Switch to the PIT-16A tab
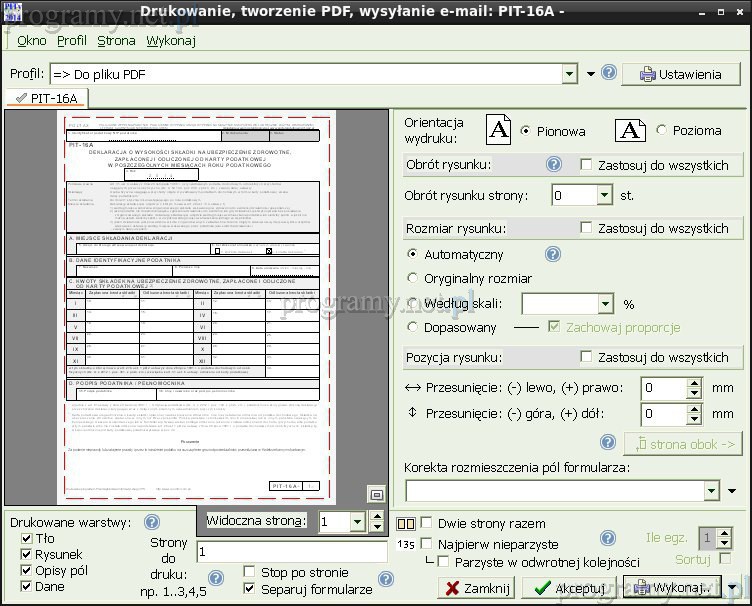Image resolution: width=752 pixels, height=606 pixels. 47,98
